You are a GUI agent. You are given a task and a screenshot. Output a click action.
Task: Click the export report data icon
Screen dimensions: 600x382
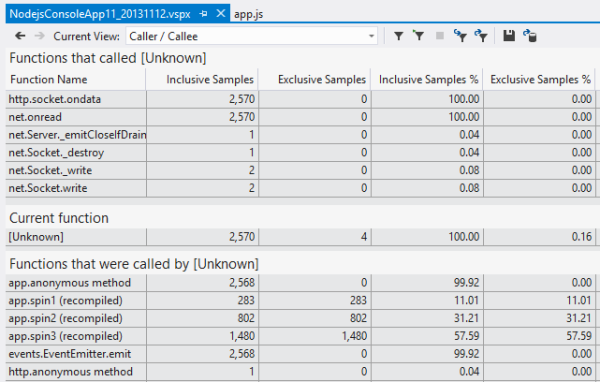pyautogui.click(x=530, y=36)
